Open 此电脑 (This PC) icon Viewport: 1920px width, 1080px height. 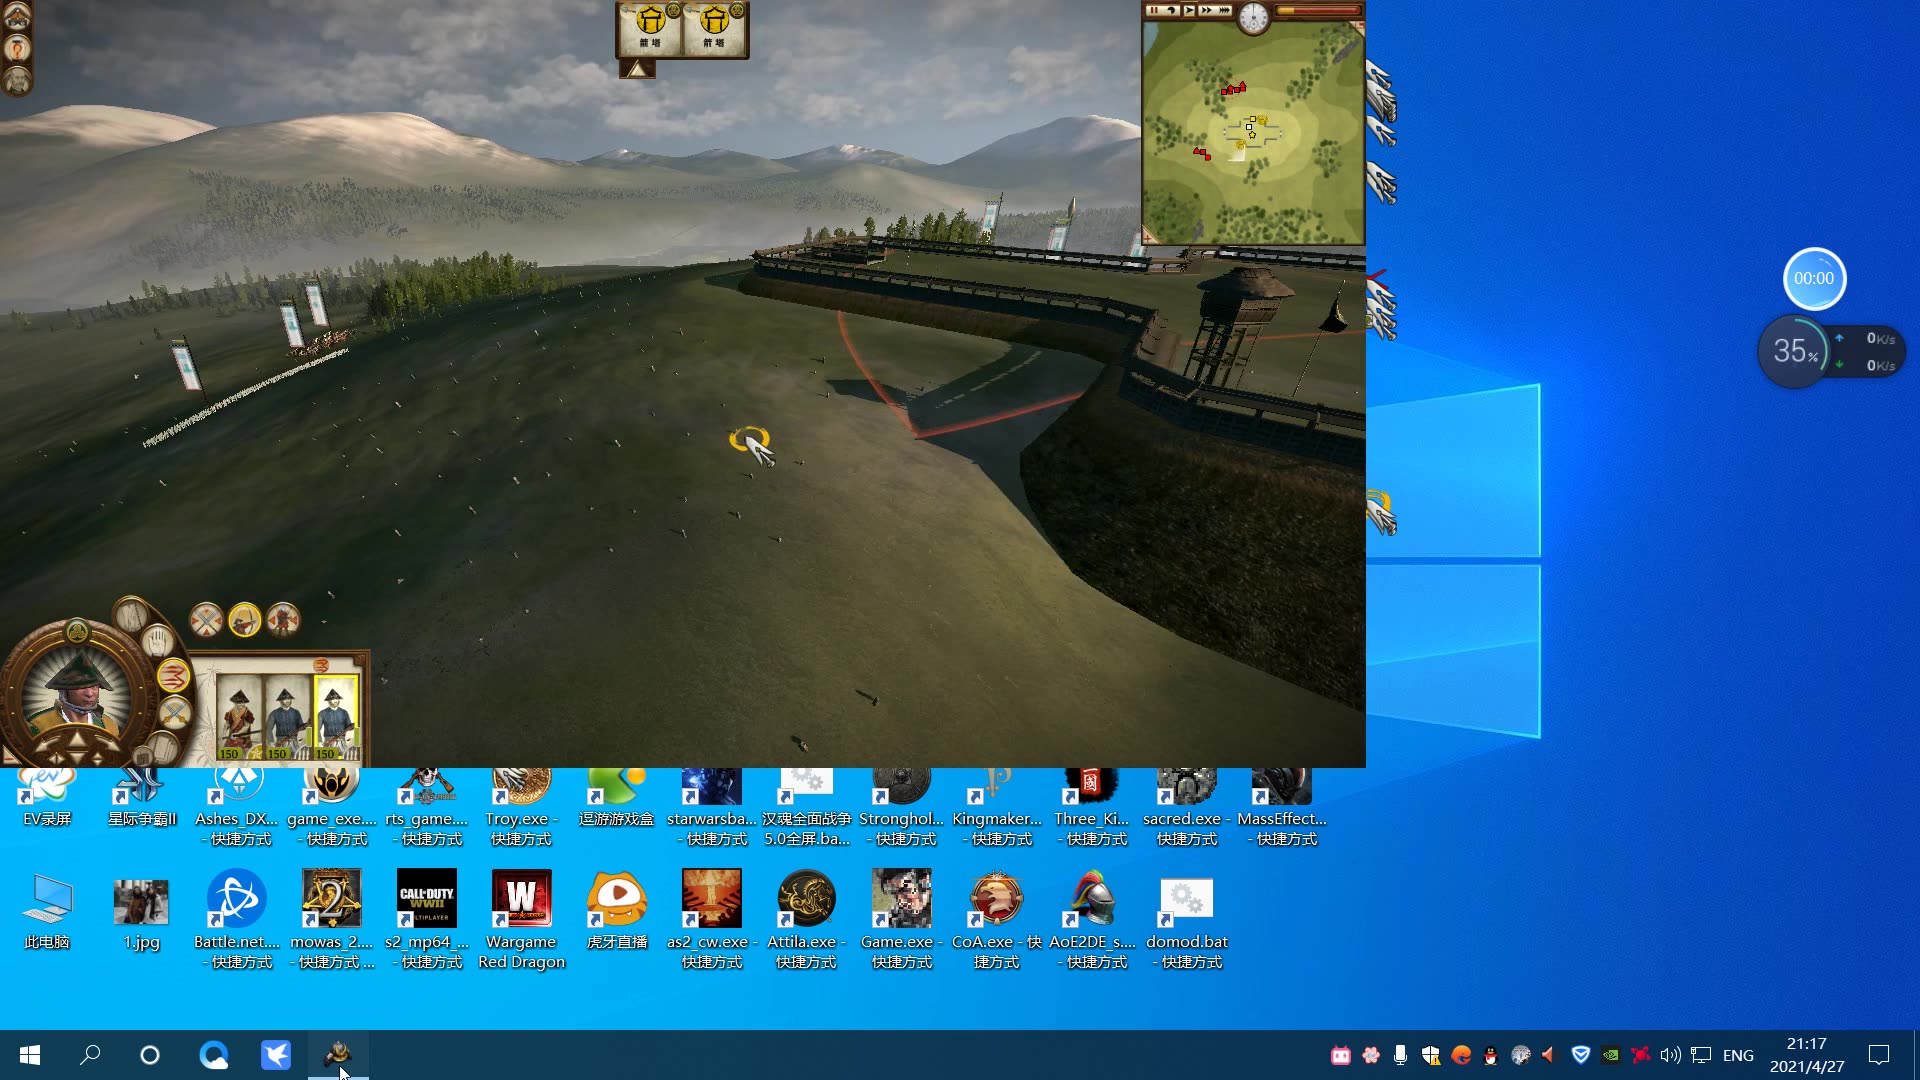click(47, 912)
